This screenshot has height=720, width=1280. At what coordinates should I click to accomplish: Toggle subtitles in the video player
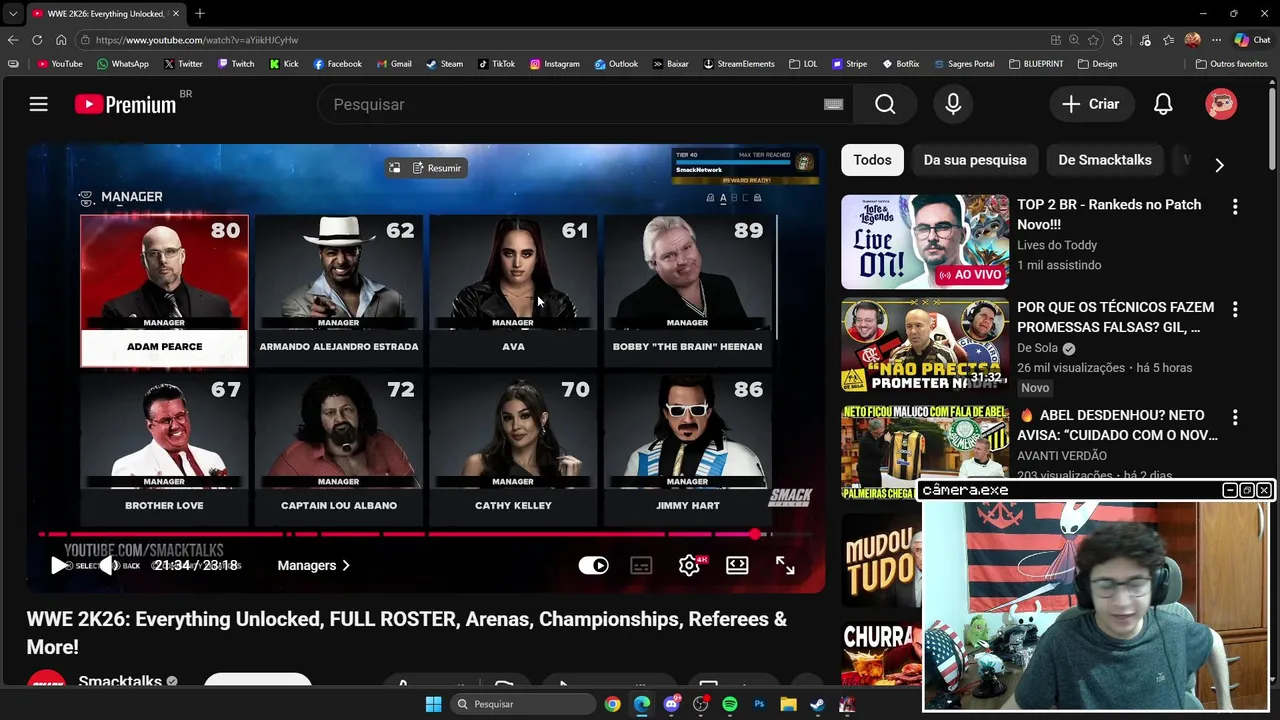click(641, 565)
